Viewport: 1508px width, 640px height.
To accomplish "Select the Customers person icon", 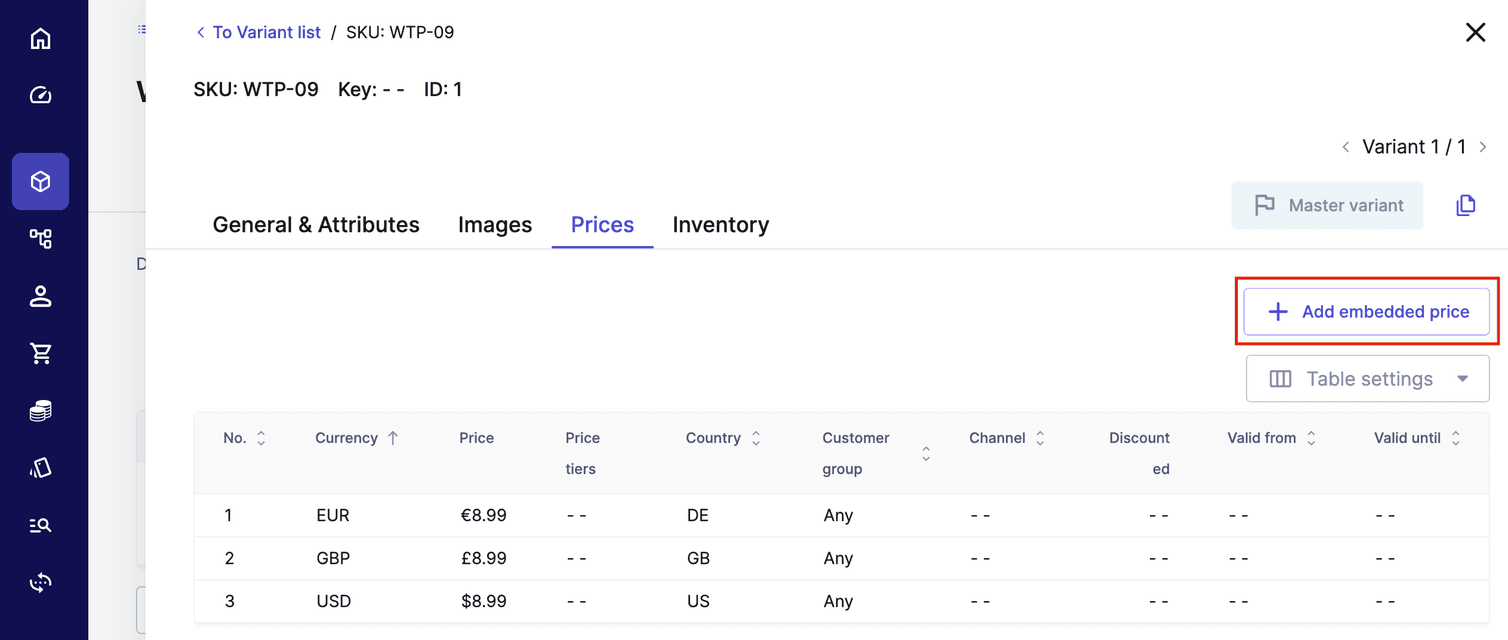I will (40, 295).
